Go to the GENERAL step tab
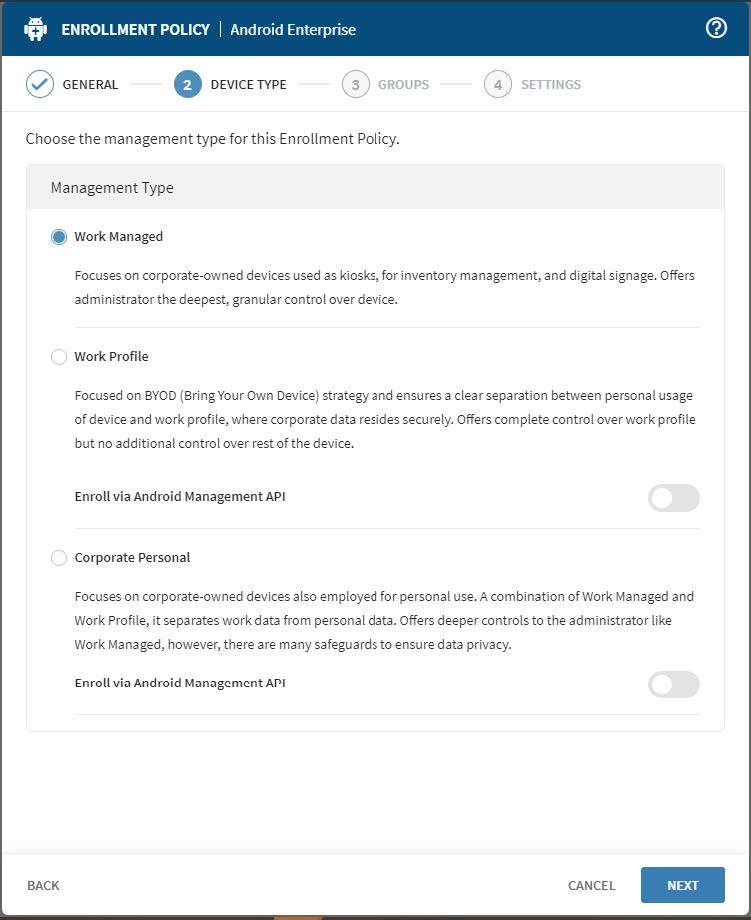Image resolution: width=751 pixels, height=920 pixels. [90, 85]
